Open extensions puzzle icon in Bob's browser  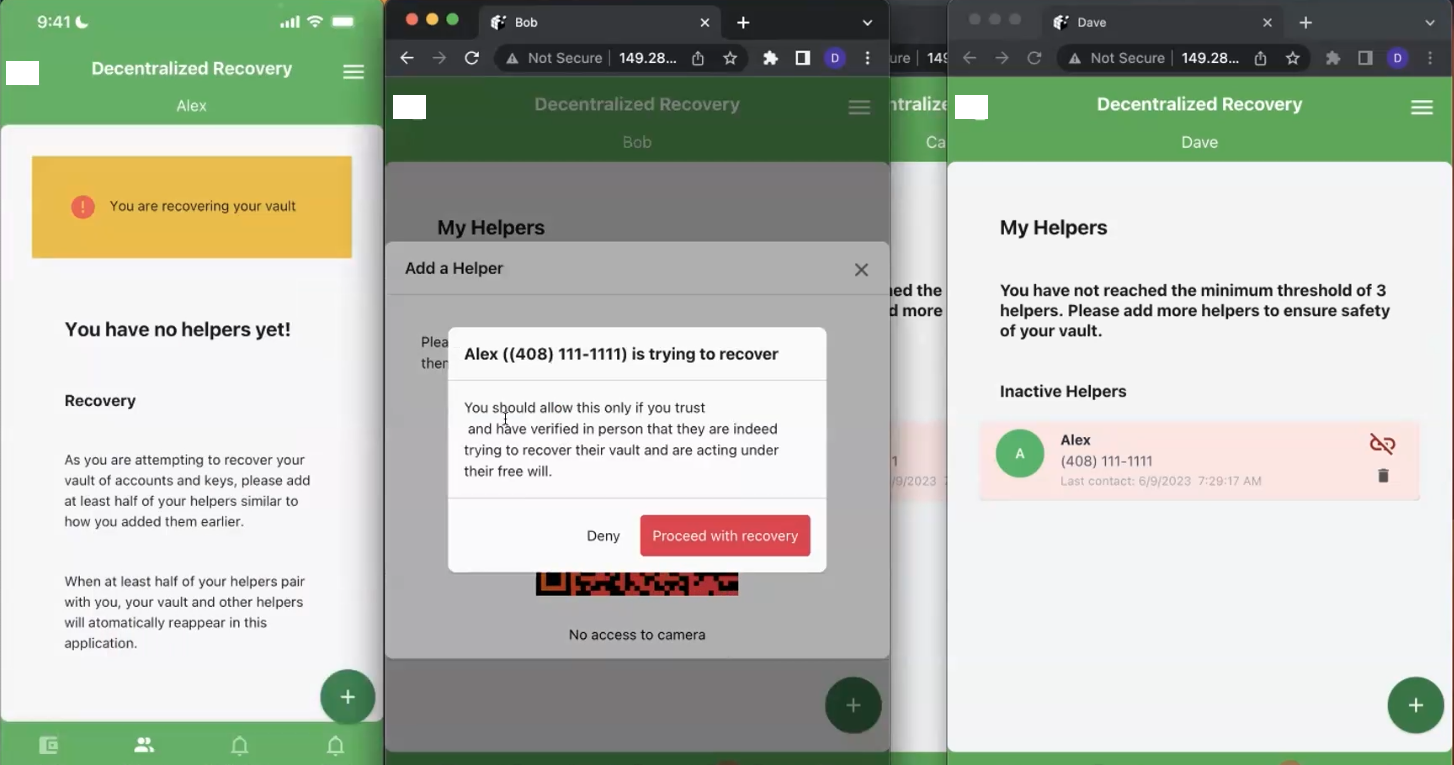(770, 58)
